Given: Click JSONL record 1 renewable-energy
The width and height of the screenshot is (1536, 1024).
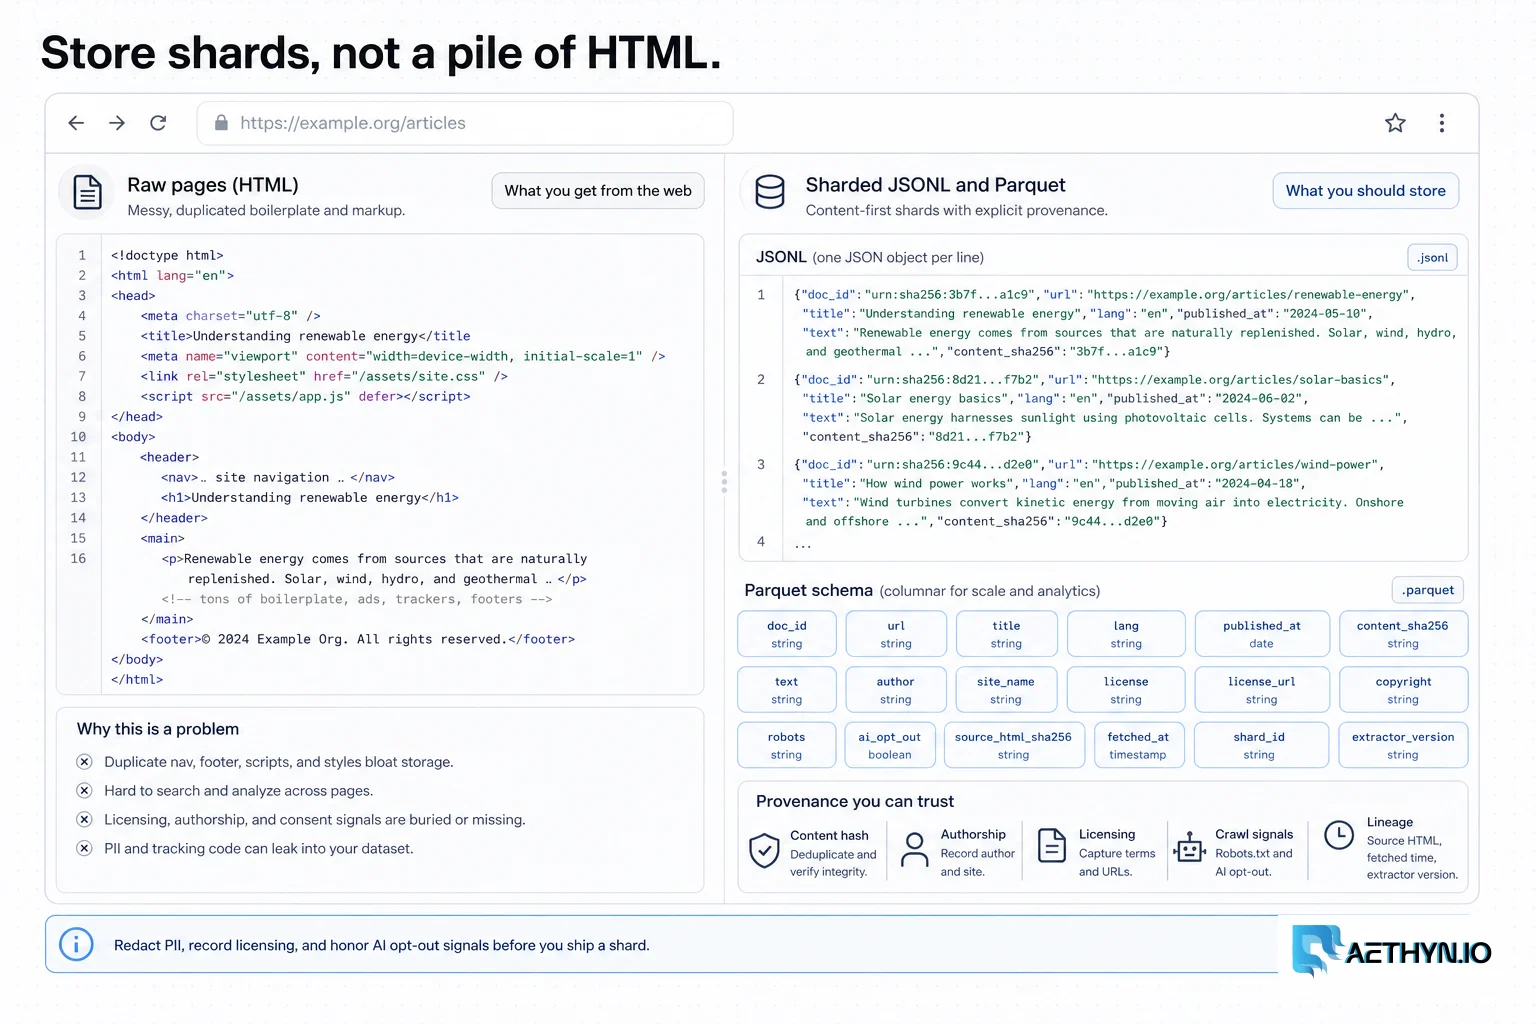Looking at the screenshot, I should (x=1125, y=323).
